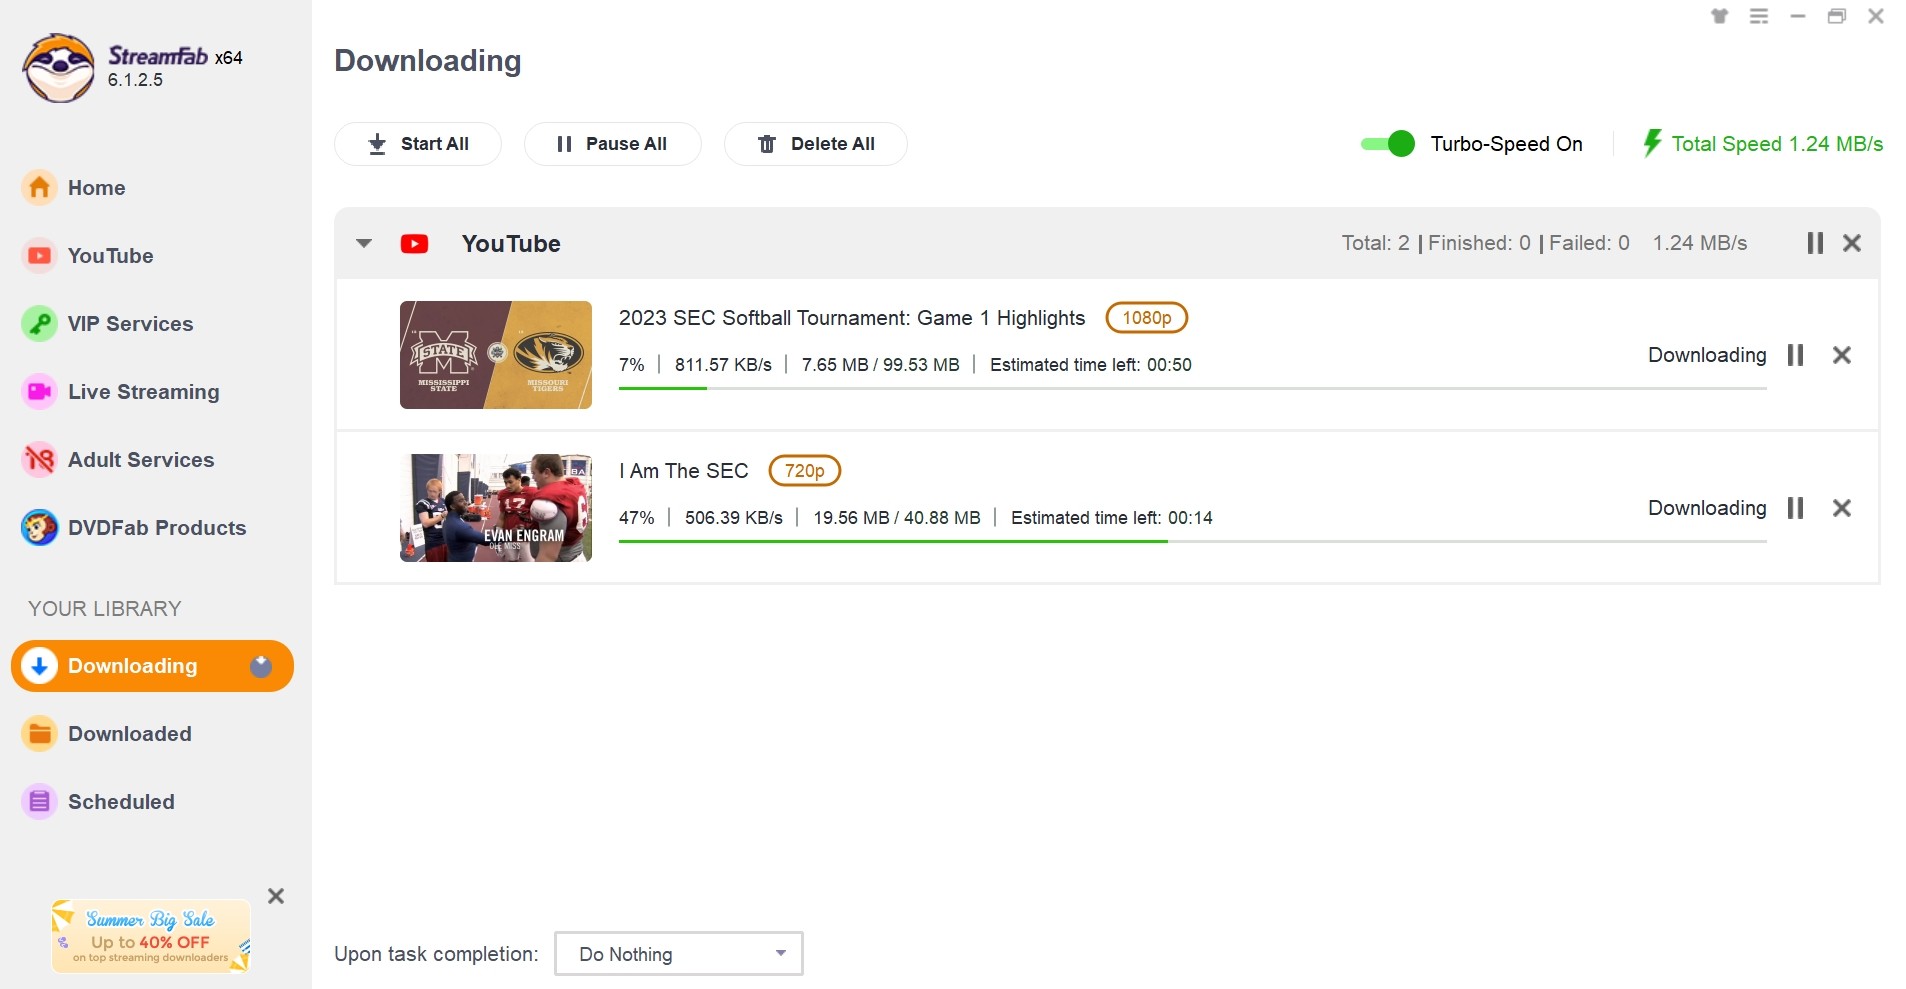
Task: Click the DVDFab Products icon
Action: 39,528
